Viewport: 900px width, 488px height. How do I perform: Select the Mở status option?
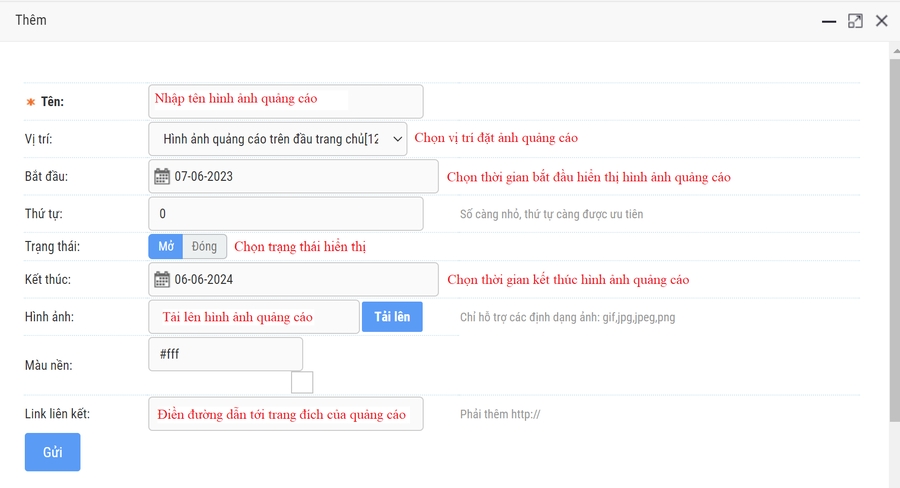pos(166,246)
